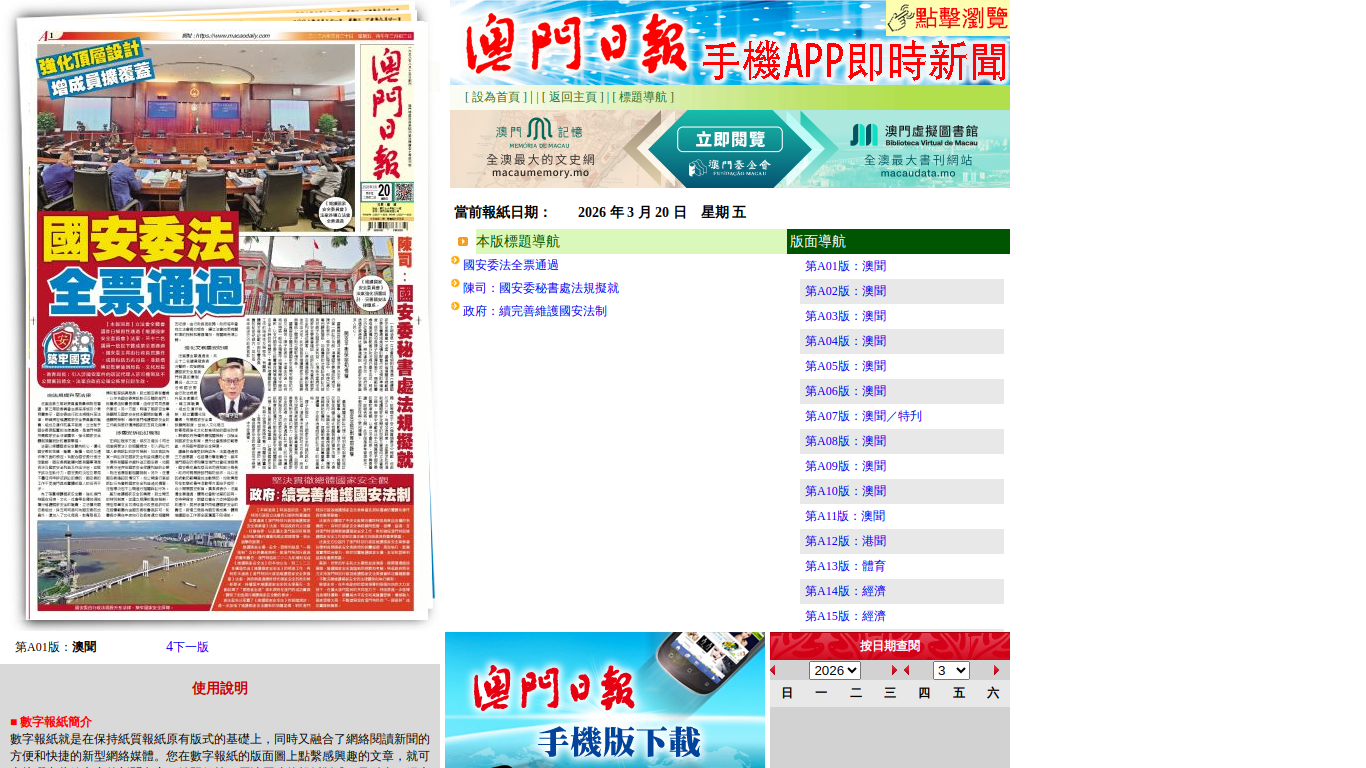Click the 使用說明 heading
The width and height of the screenshot is (1366, 768).
pos(220,688)
